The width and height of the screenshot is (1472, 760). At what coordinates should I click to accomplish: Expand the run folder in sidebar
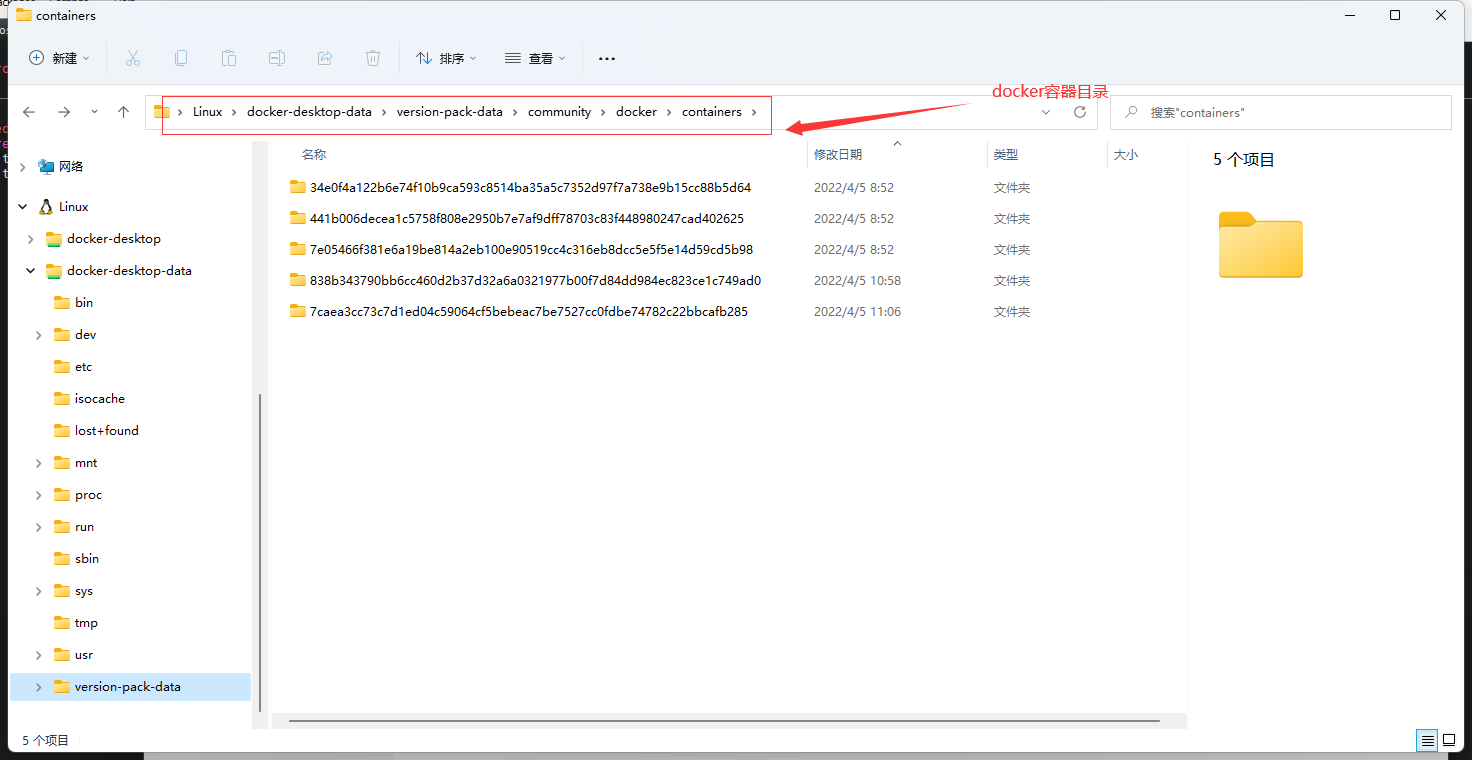(x=39, y=527)
